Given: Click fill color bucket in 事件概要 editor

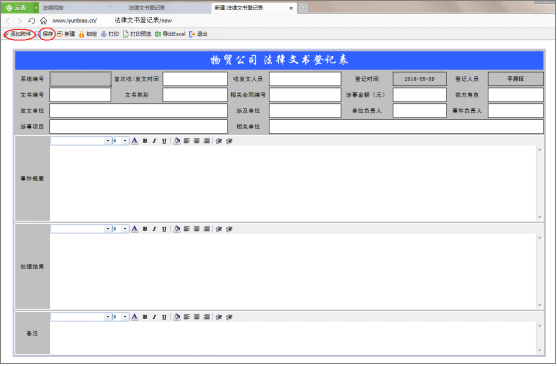Looking at the screenshot, I should [x=177, y=141].
